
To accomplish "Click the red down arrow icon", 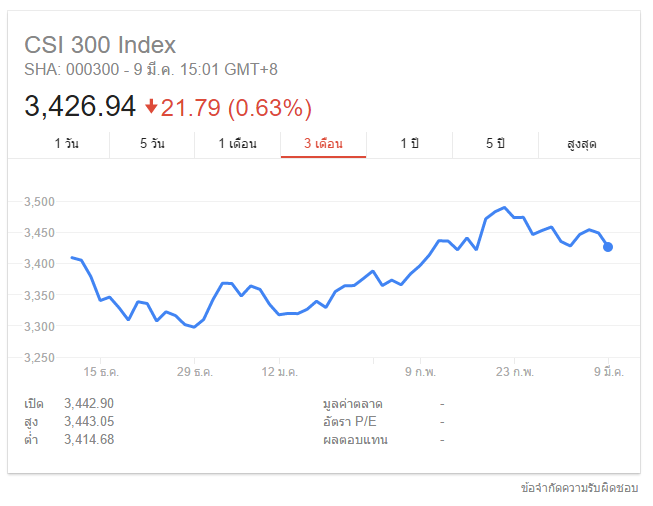I will pos(152,106).
